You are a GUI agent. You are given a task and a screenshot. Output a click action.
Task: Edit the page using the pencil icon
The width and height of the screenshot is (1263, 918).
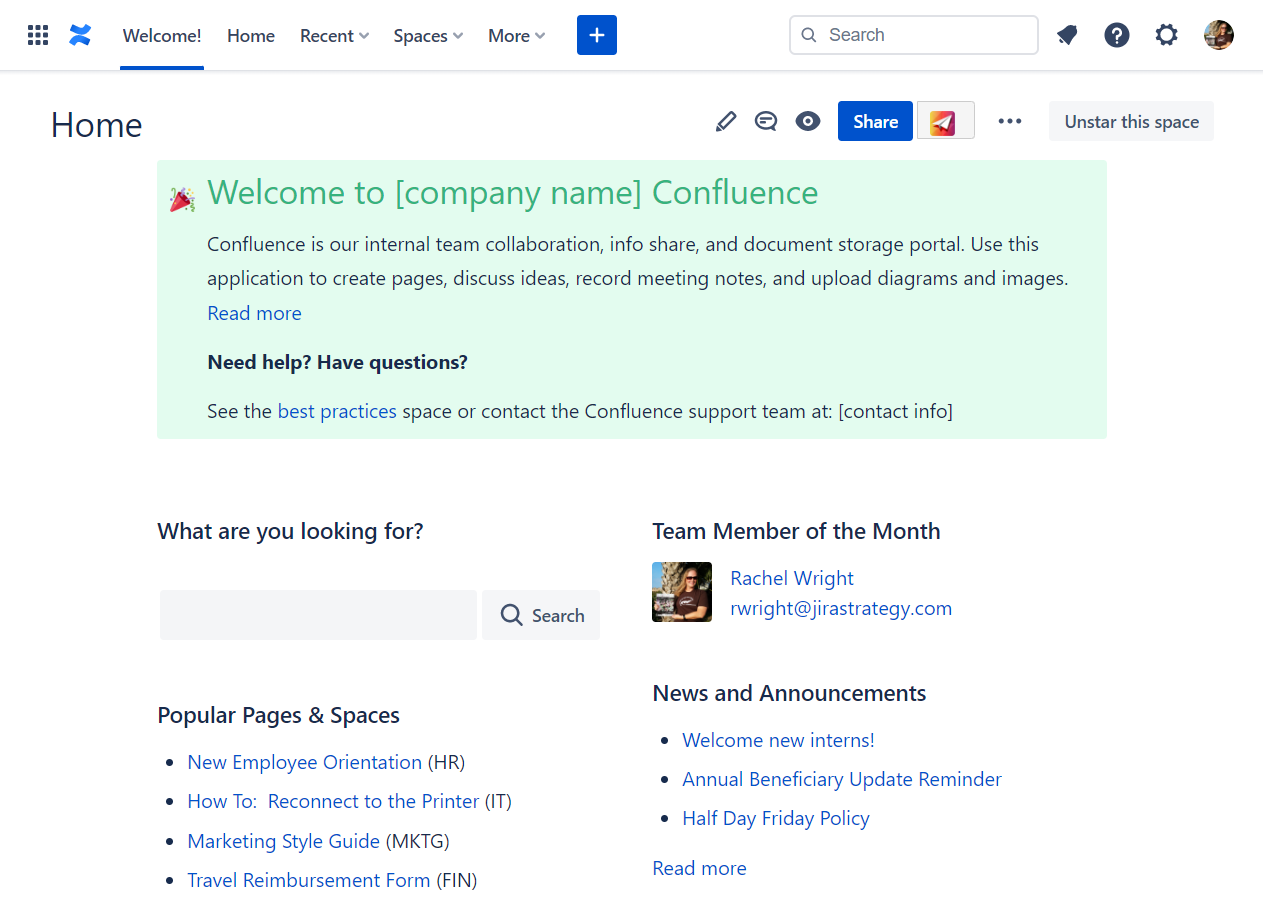pos(725,120)
